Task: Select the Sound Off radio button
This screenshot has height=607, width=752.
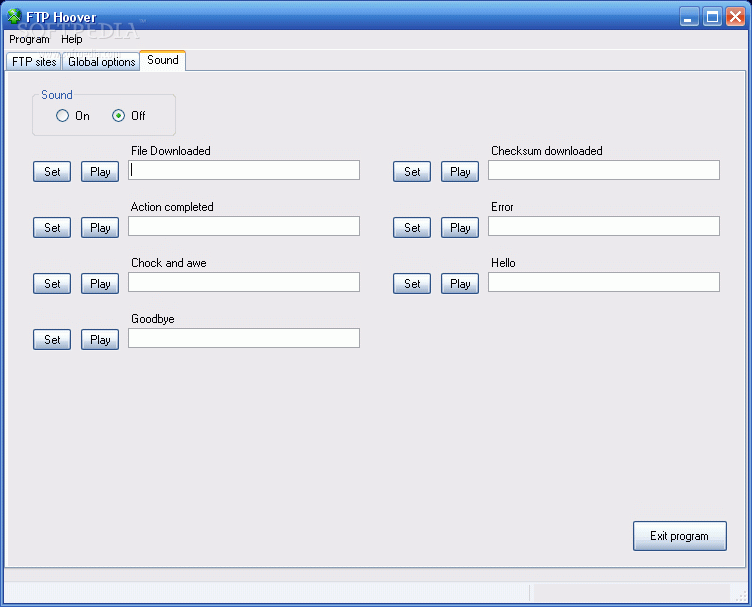Action: pyautogui.click(x=118, y=116)
